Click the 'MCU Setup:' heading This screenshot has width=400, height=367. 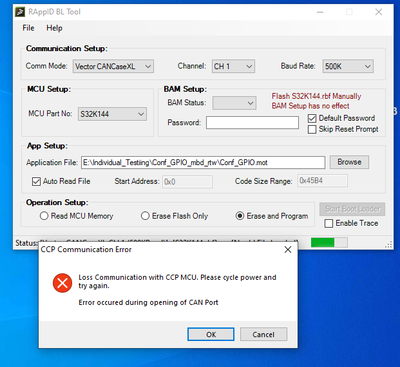(x=49, y=89)
